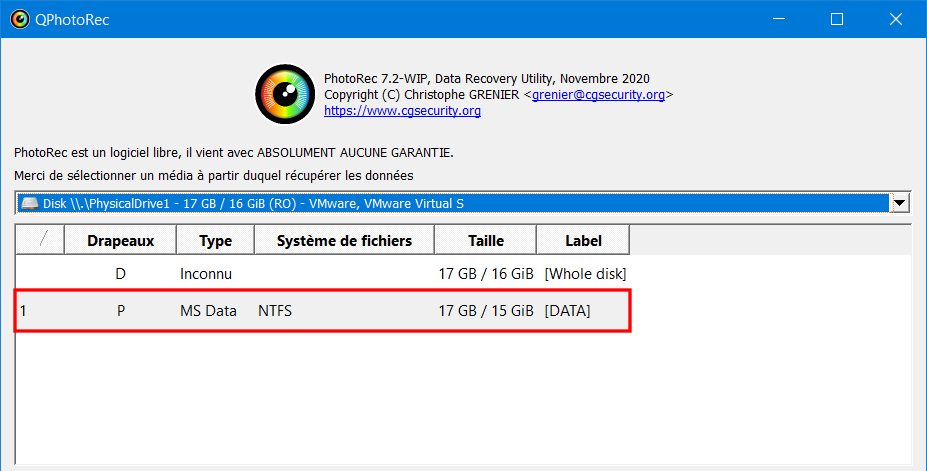Click partition number 1 cell
927x471 pixels.
tap(23, 311)
